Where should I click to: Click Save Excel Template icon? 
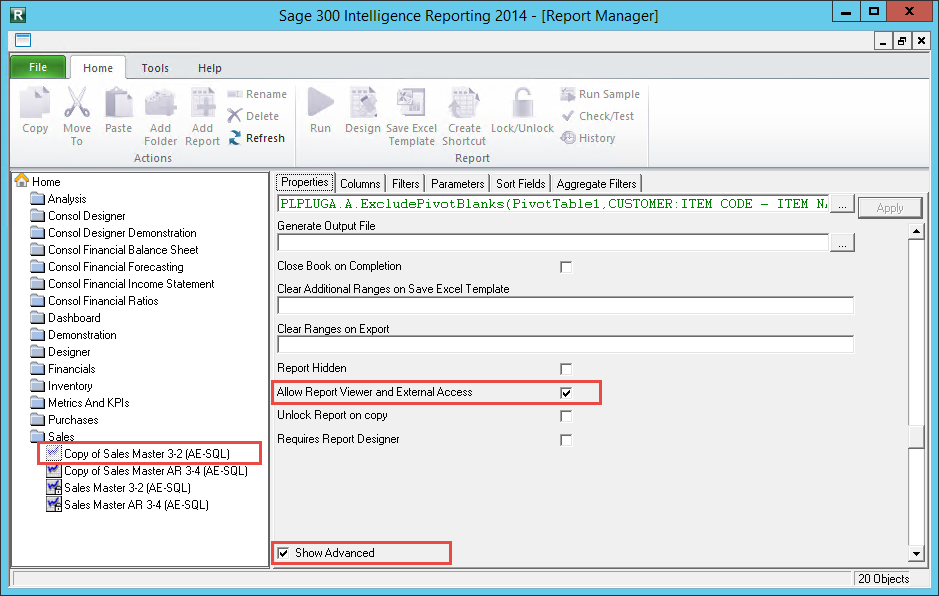[411, 103]
